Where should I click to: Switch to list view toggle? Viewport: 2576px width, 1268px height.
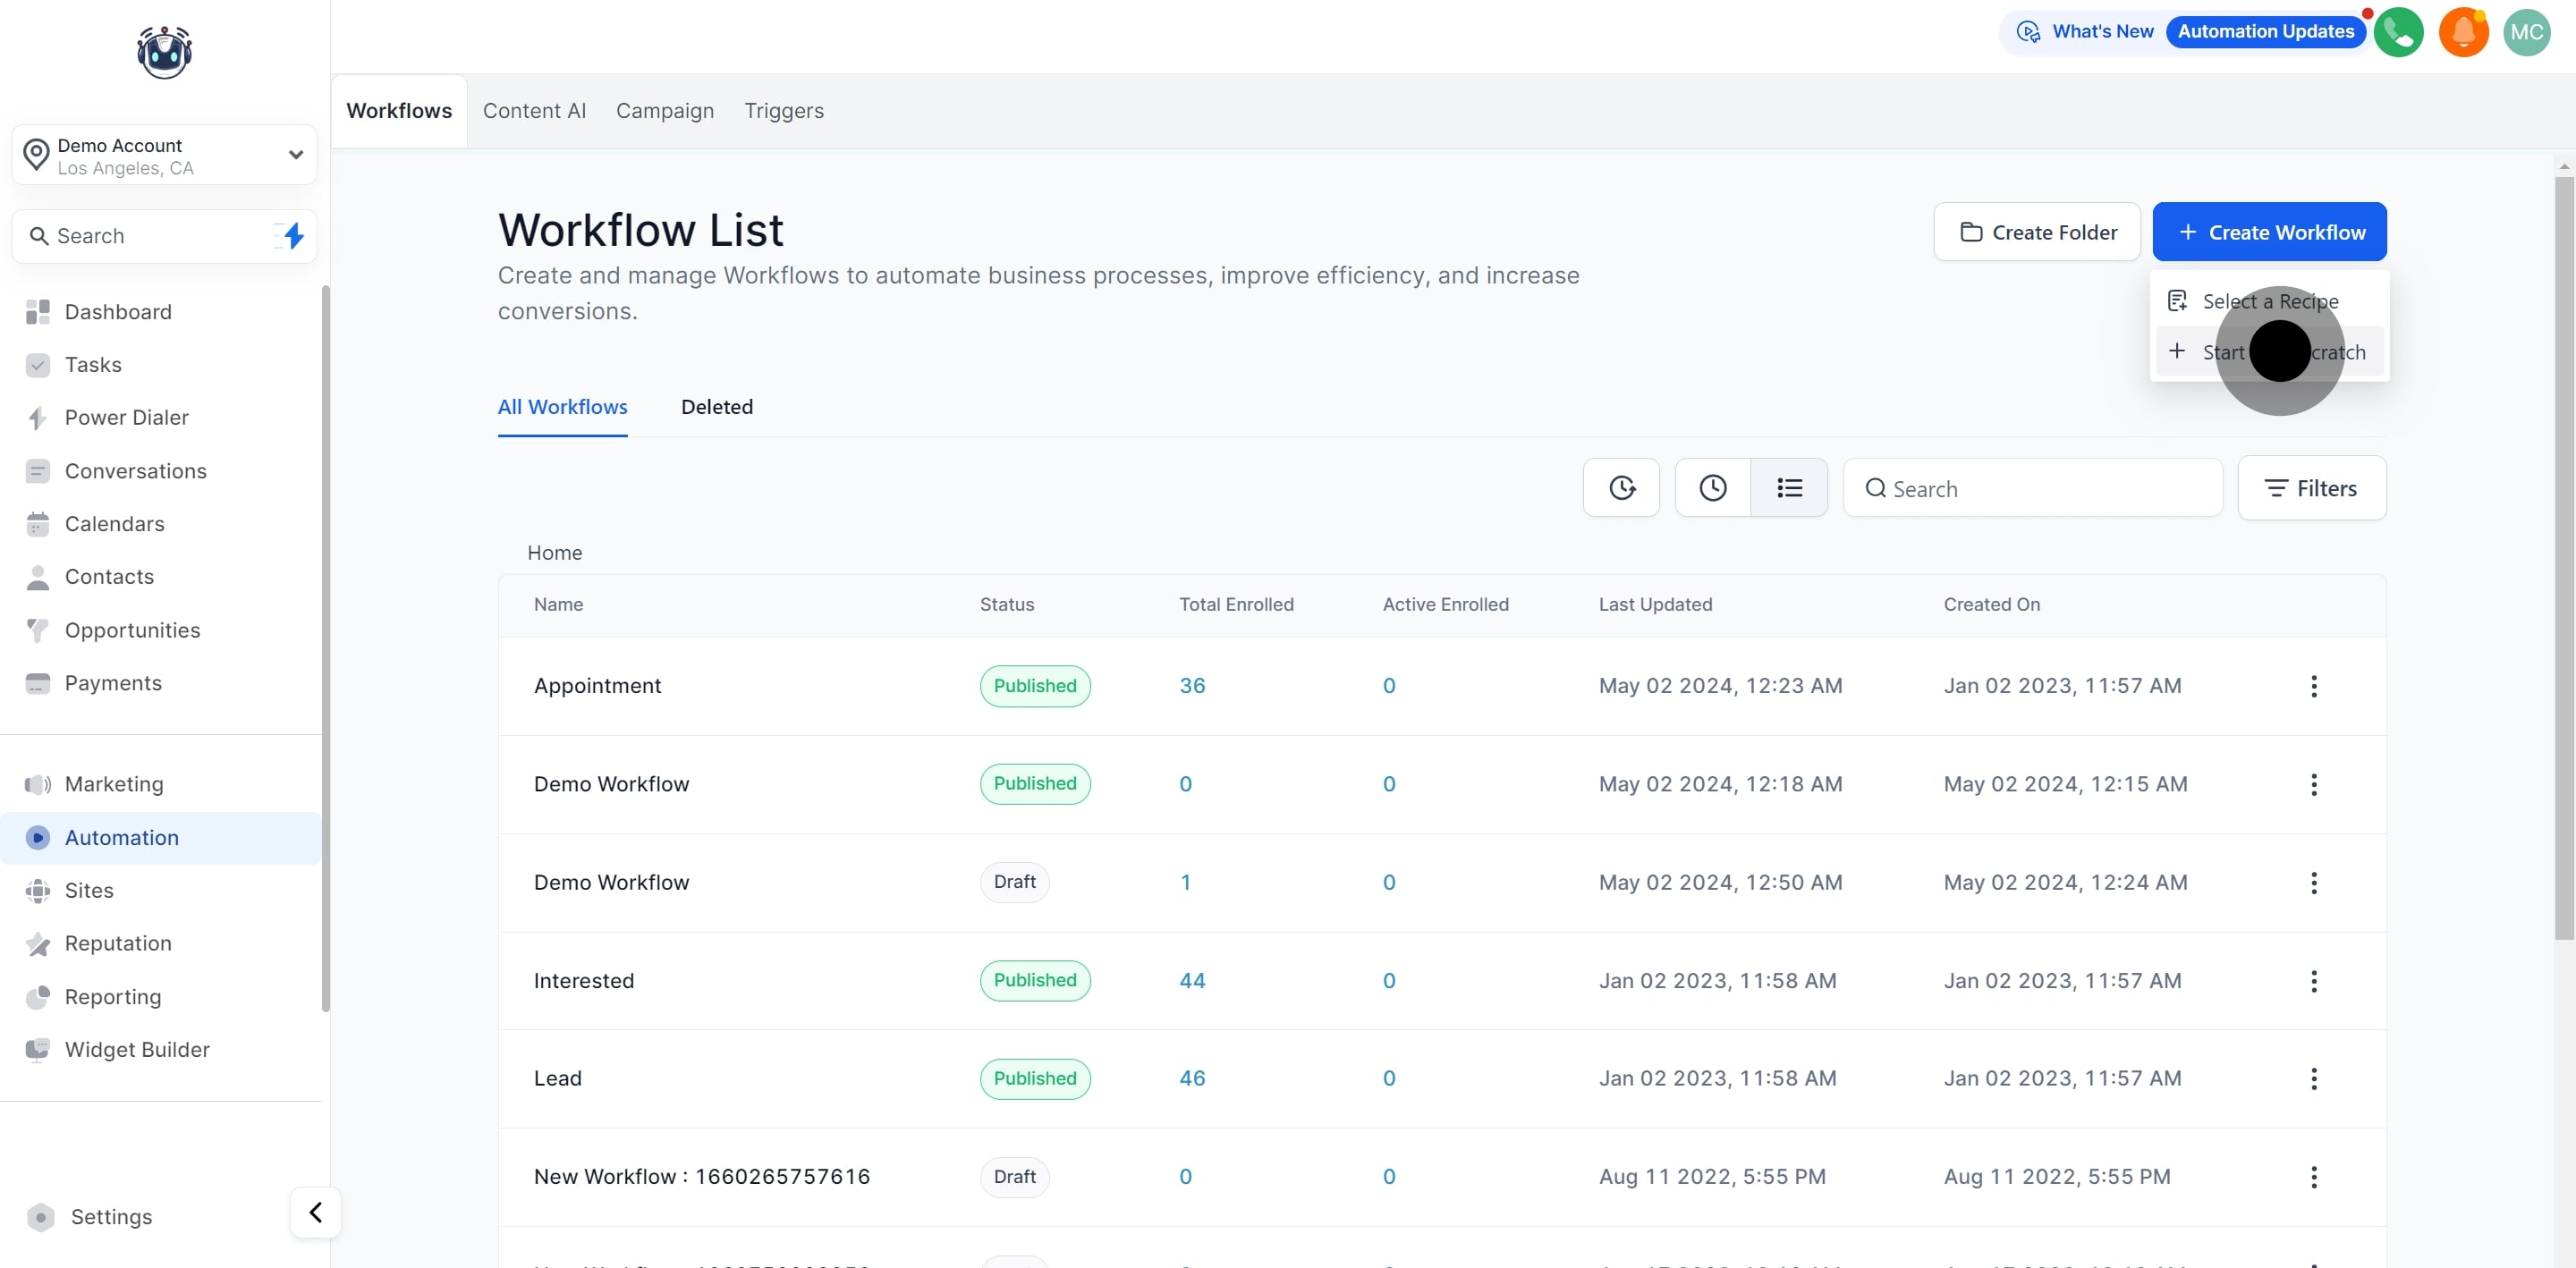tap(1789, 488)
